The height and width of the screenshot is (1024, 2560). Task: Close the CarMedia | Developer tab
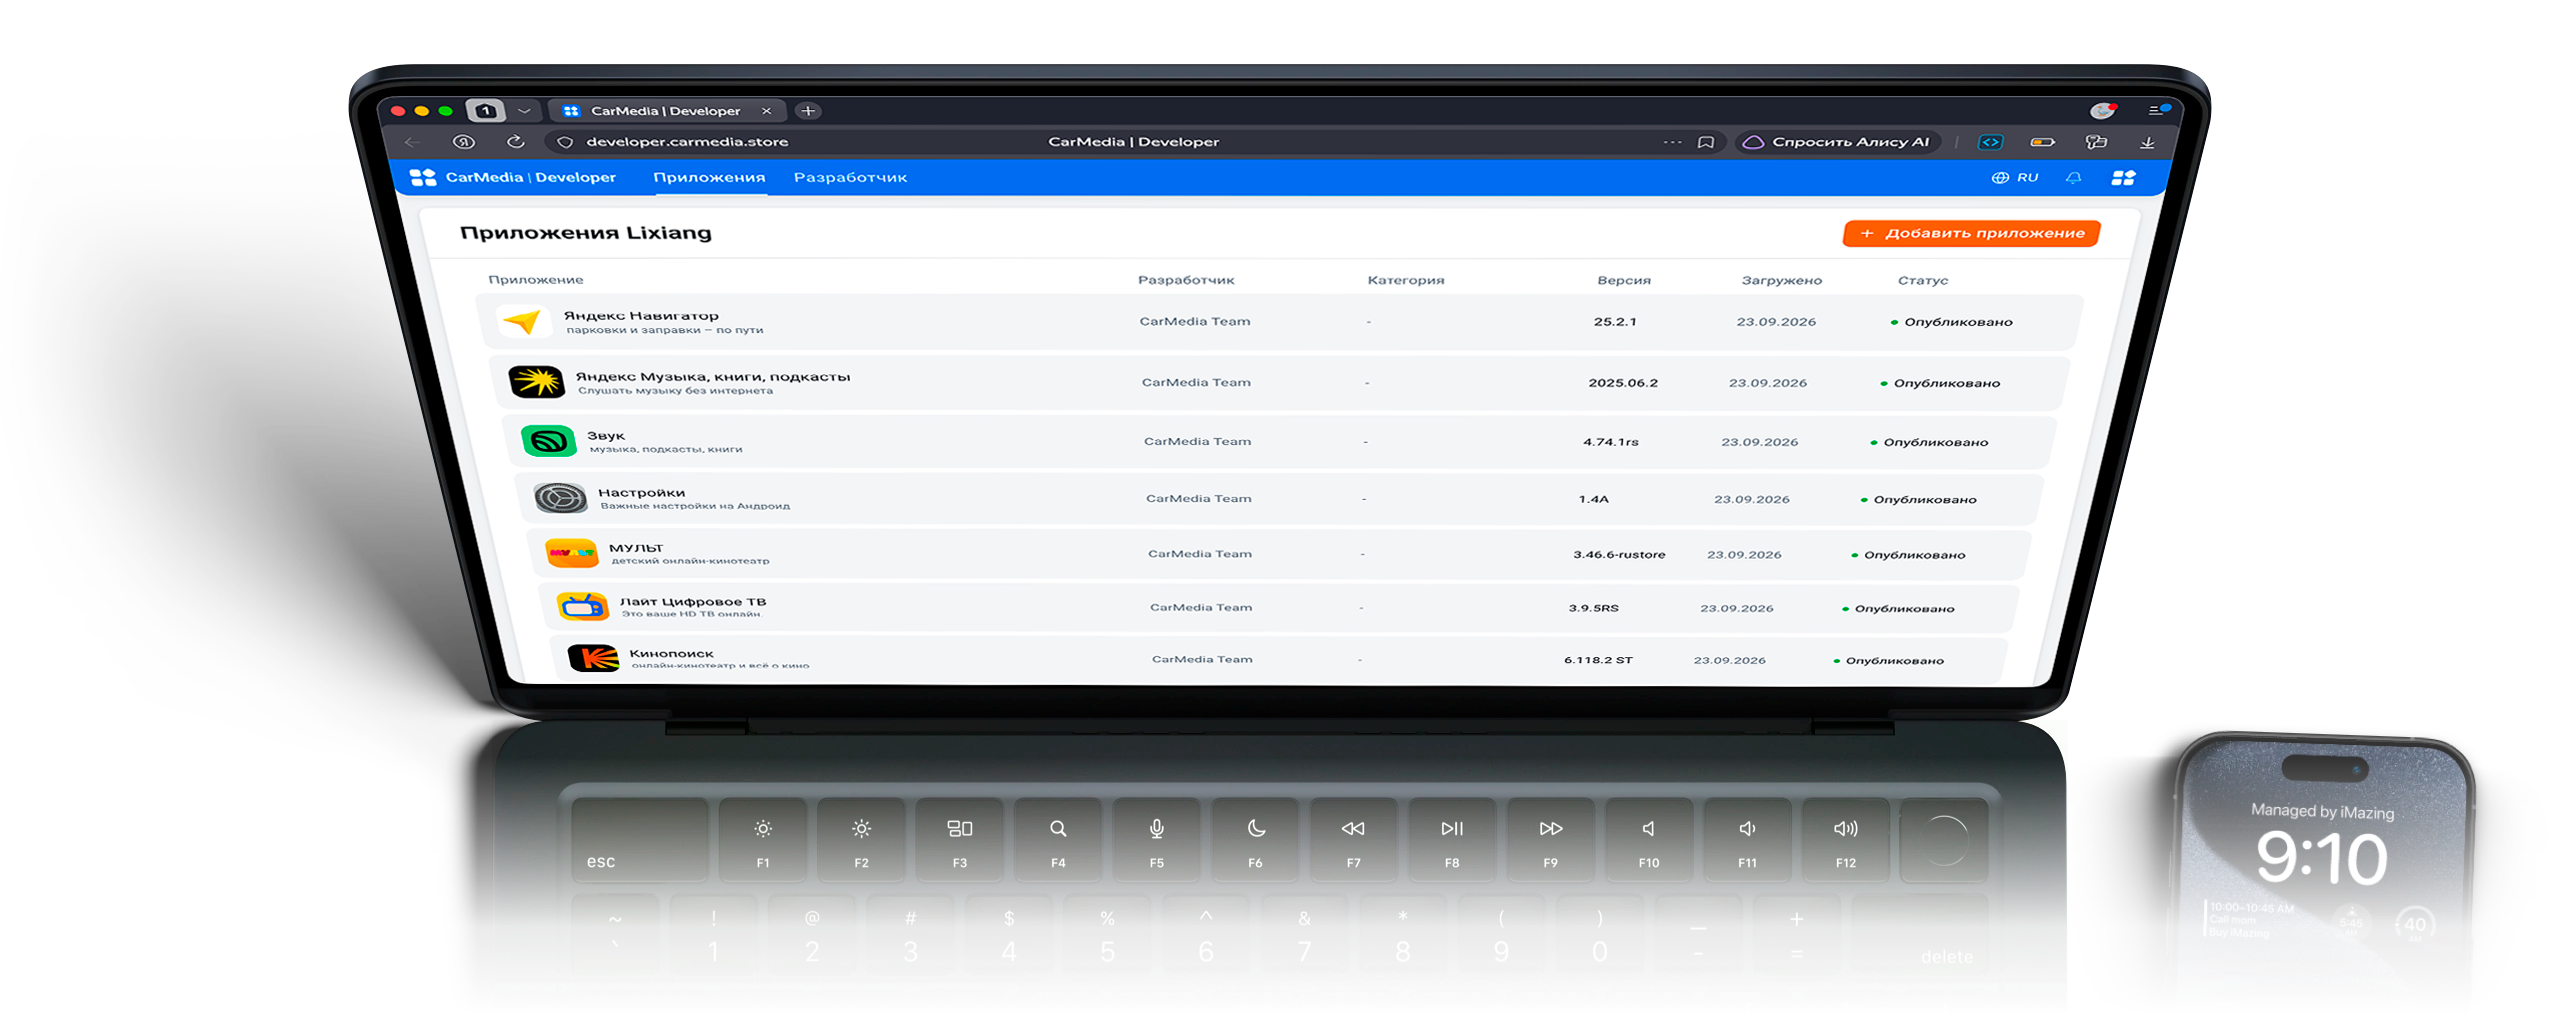(766, 111)
